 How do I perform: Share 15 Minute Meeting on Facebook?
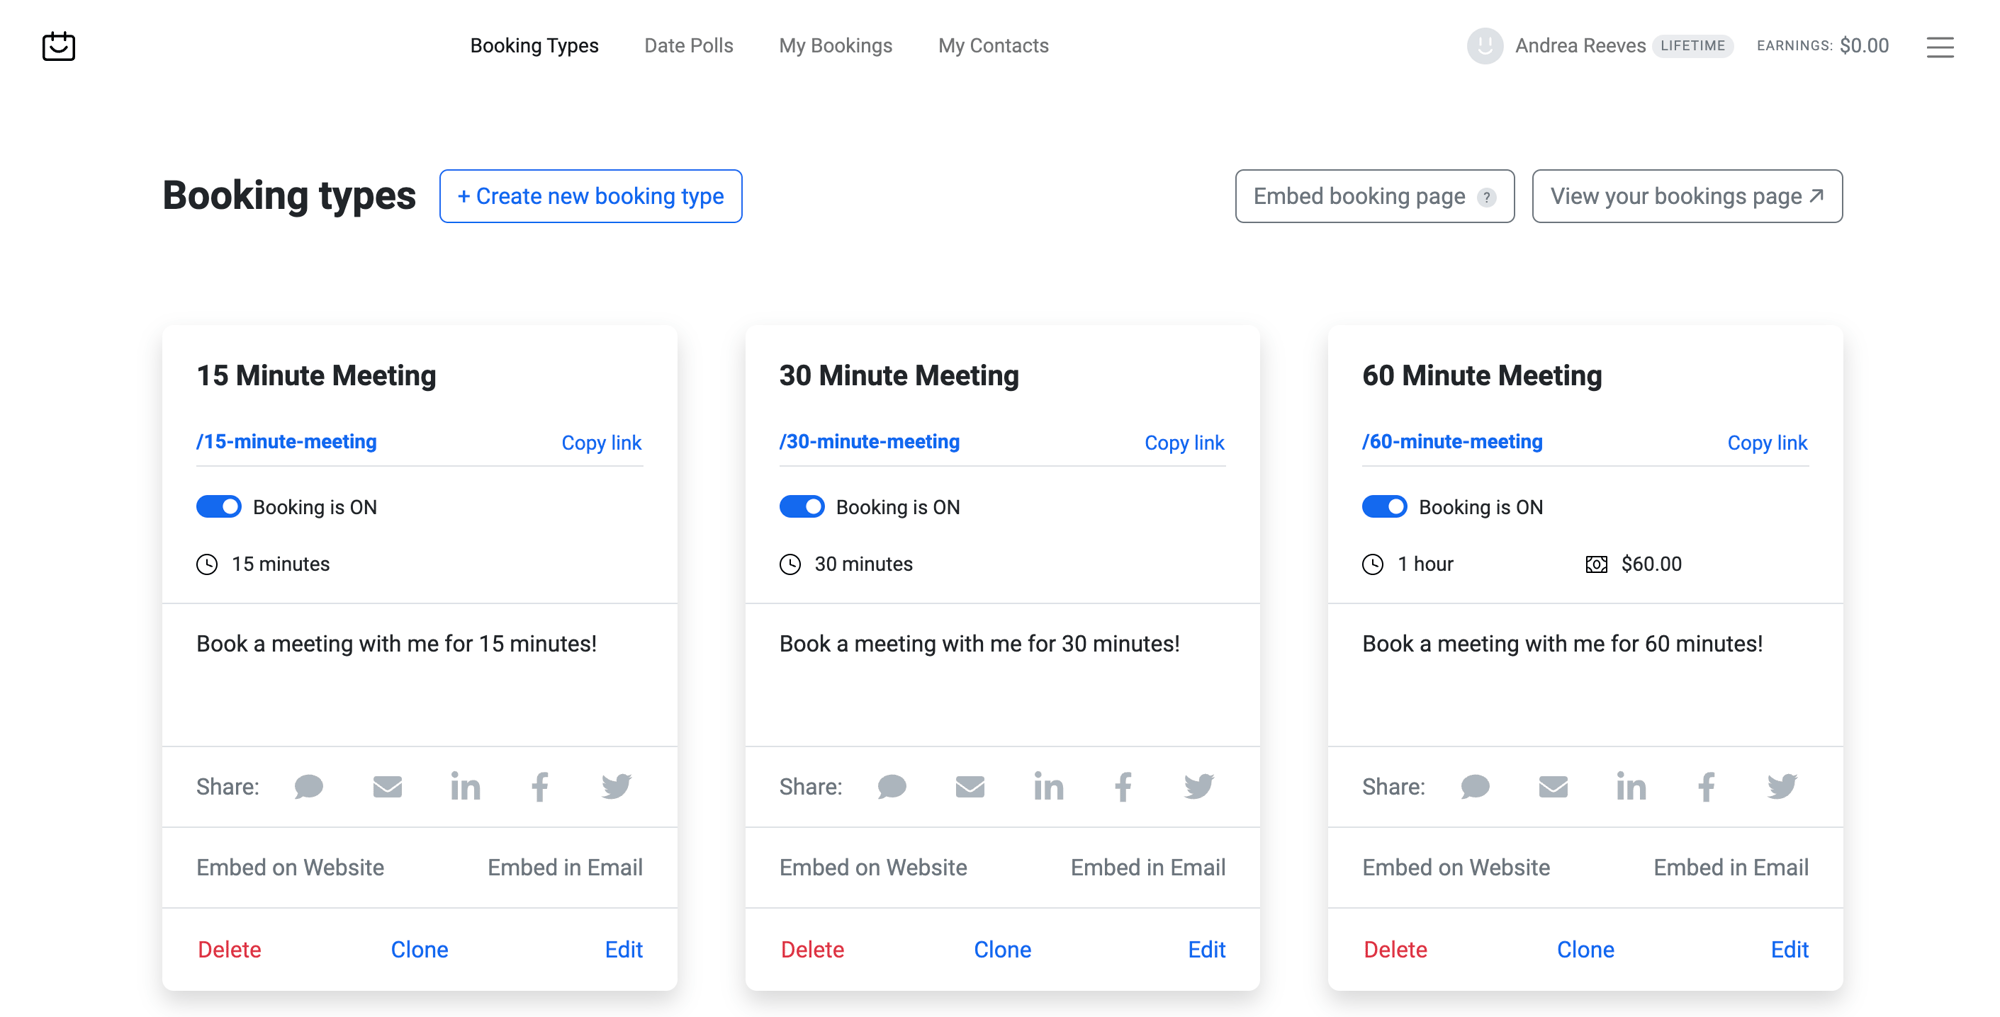click(540, 787)
